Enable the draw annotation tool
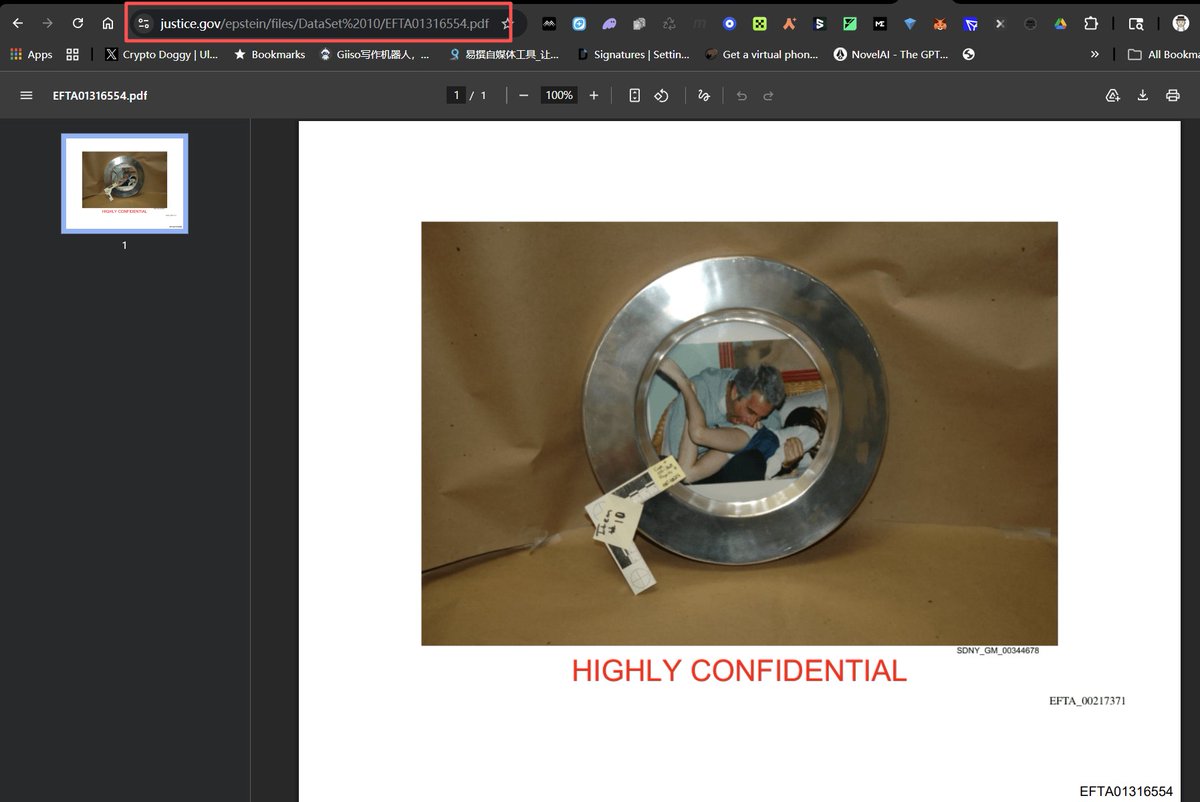 (704, 96)
